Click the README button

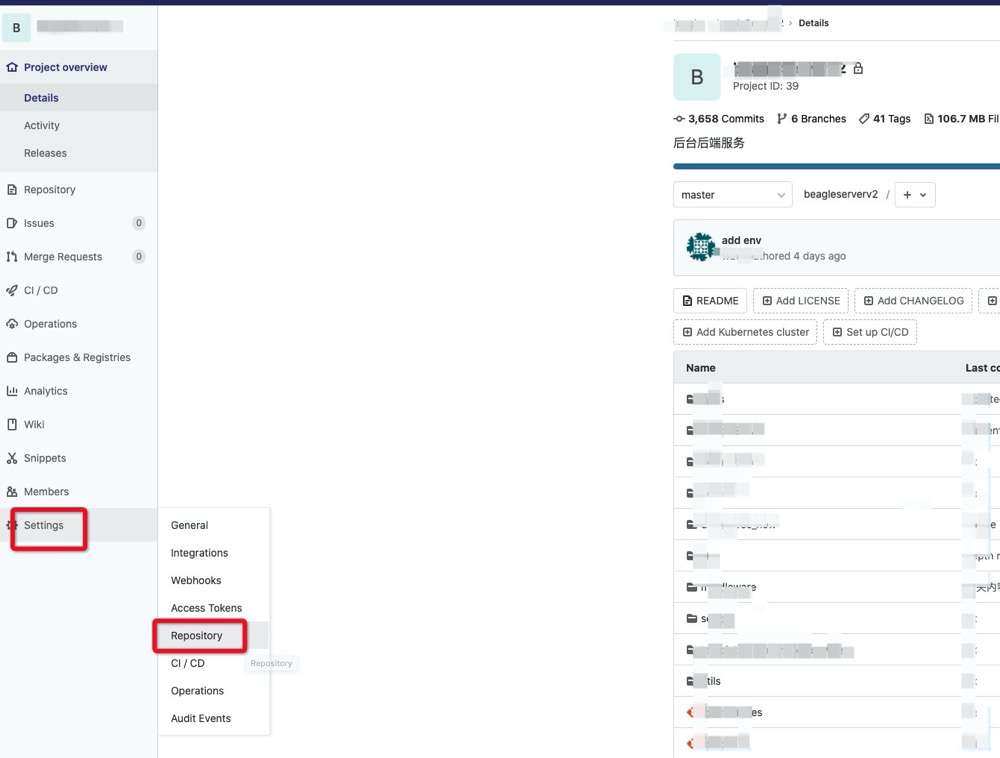click(x=710, y=301)
